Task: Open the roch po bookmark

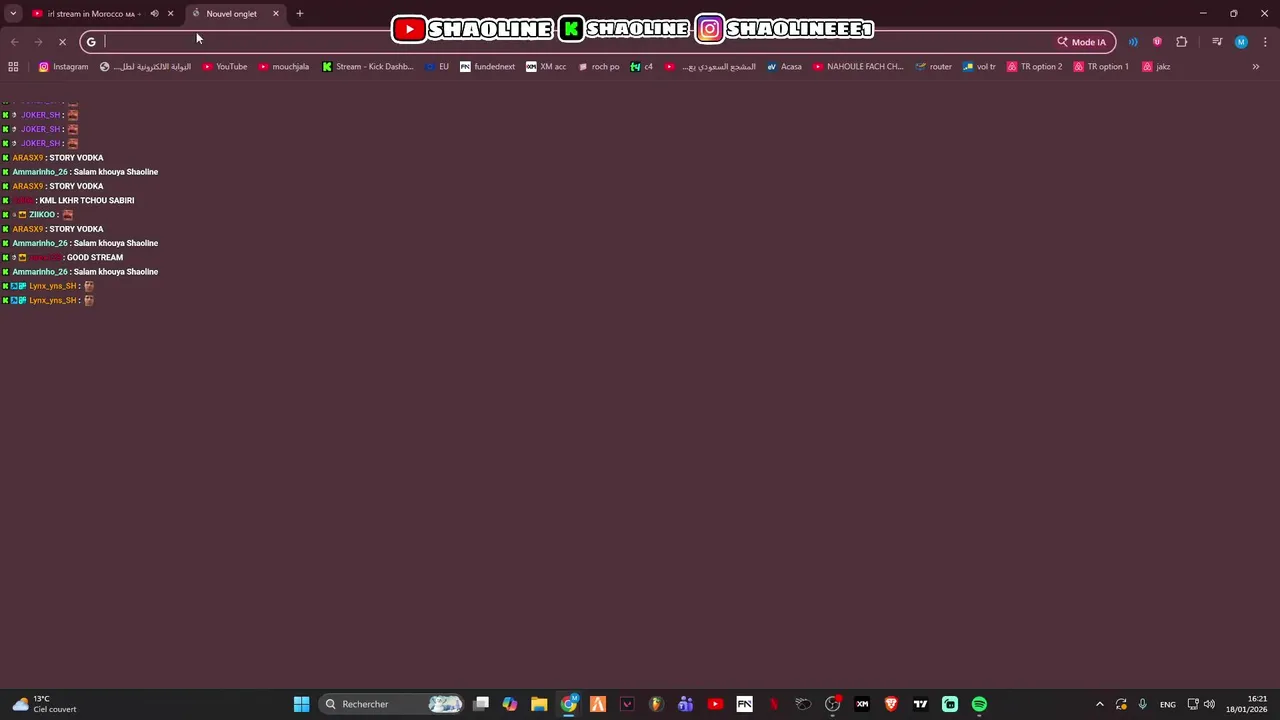Action: point(598,67)
